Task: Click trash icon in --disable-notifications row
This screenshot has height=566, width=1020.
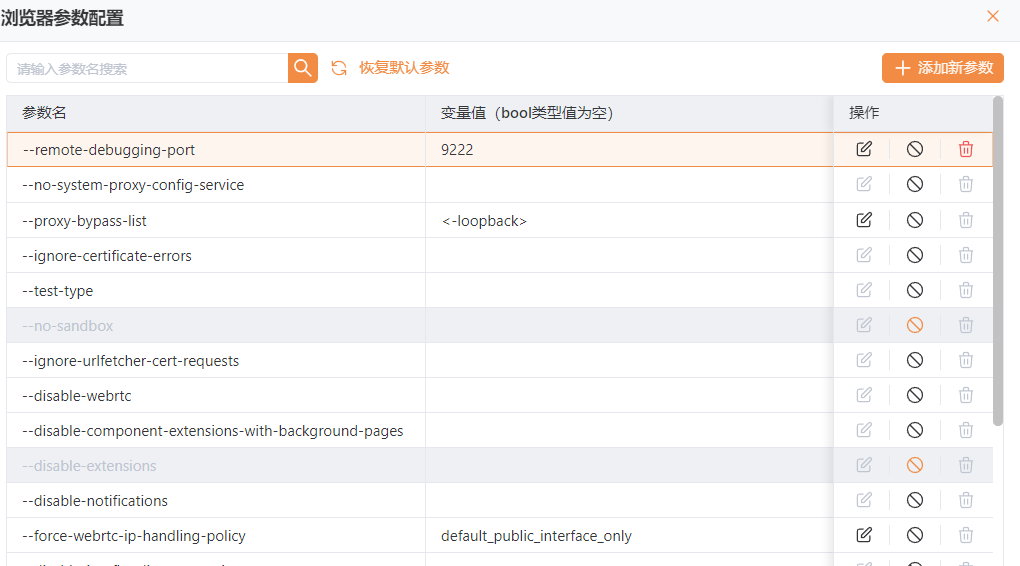Action: (966, 500)
